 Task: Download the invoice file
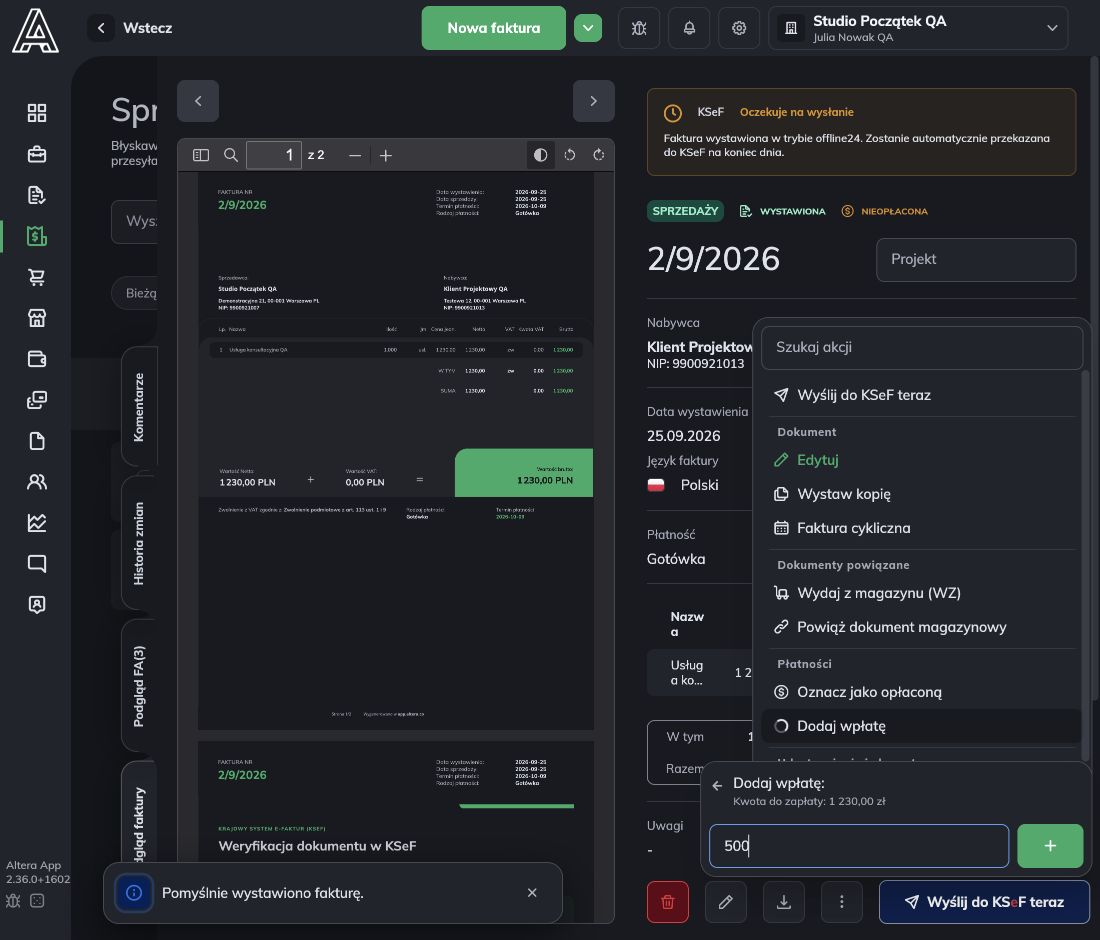784,902
